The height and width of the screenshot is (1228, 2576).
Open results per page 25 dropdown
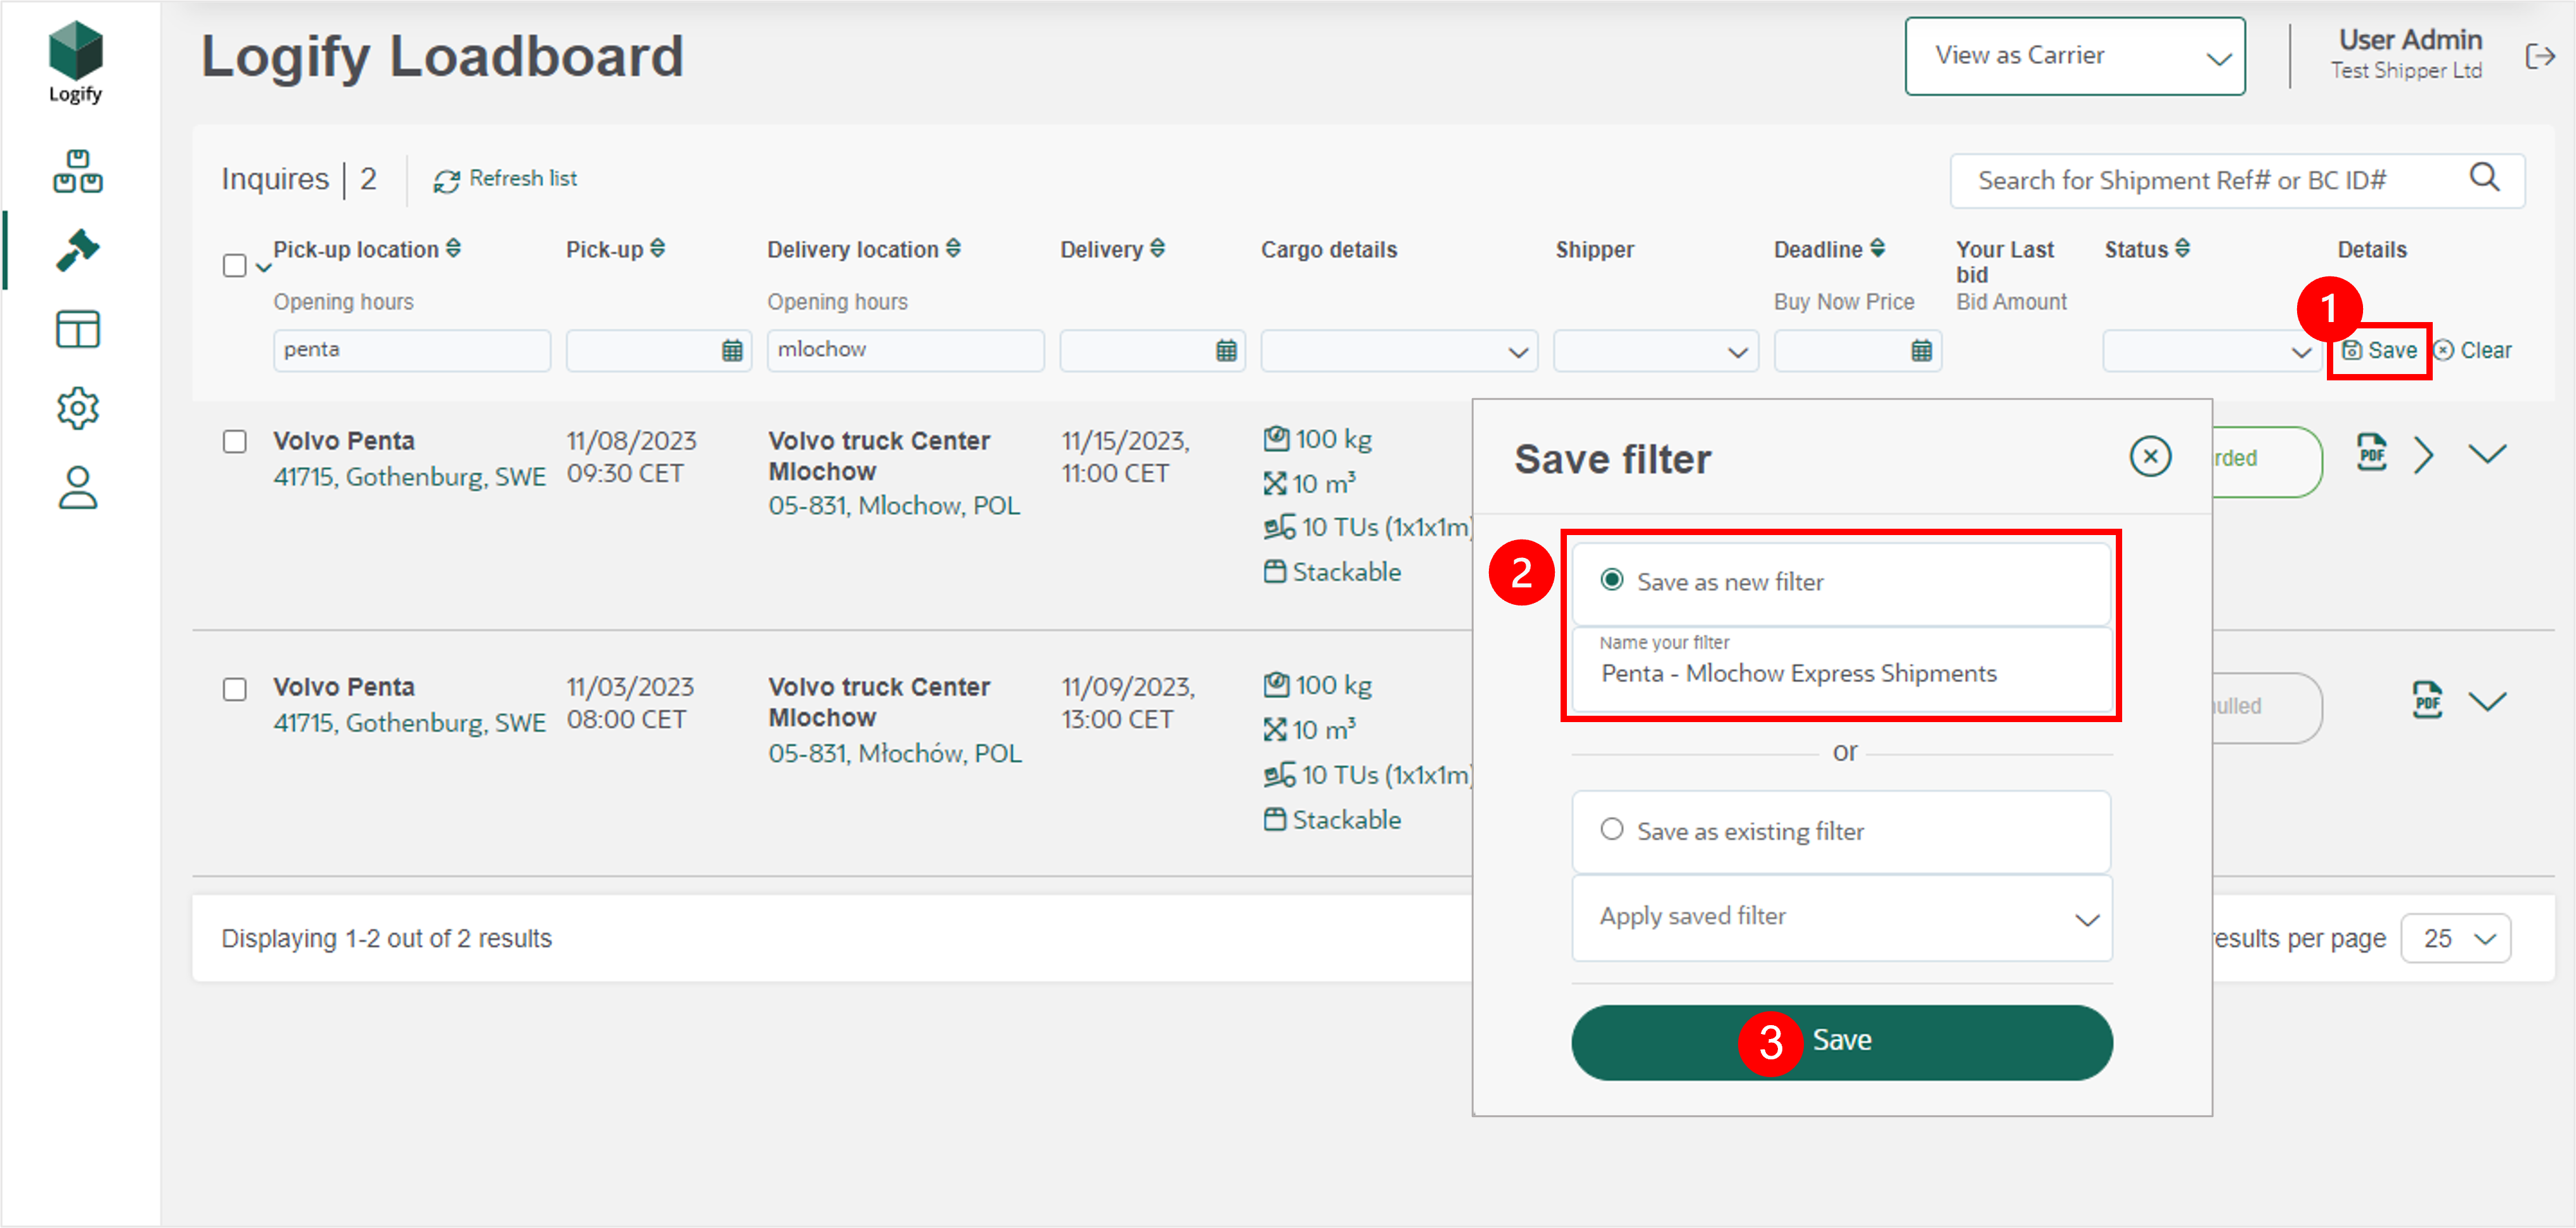pos(2455,938)
